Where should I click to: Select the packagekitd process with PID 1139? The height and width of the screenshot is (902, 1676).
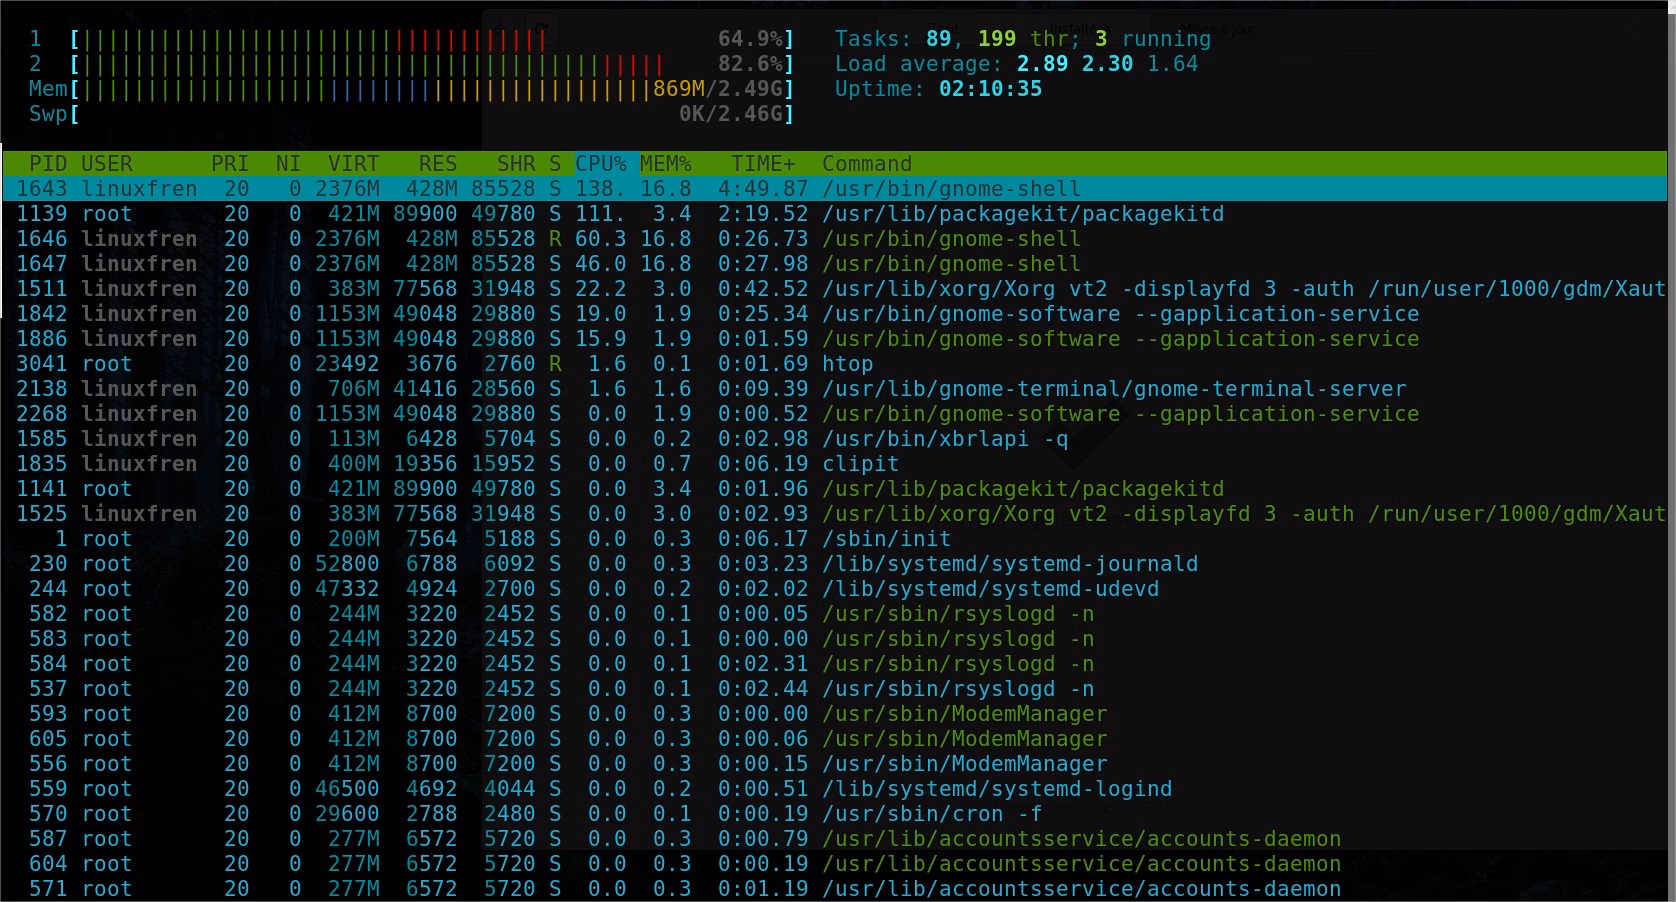[400, 213]
